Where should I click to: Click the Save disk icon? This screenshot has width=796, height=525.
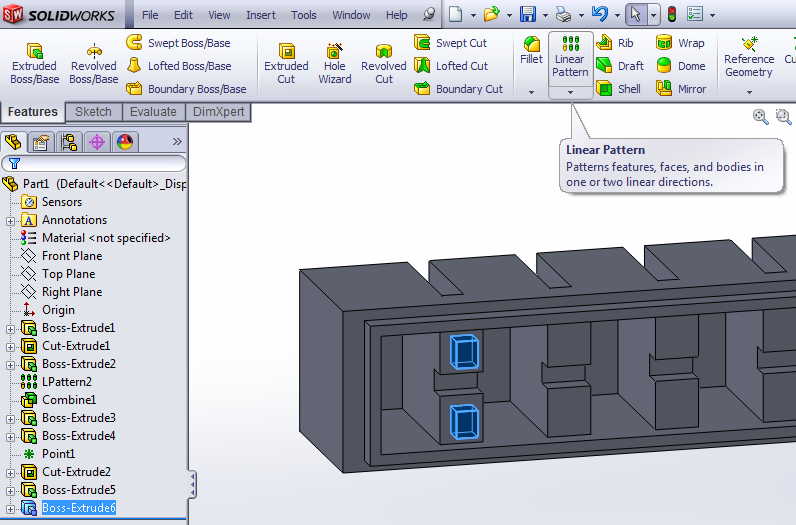point(528,14)
